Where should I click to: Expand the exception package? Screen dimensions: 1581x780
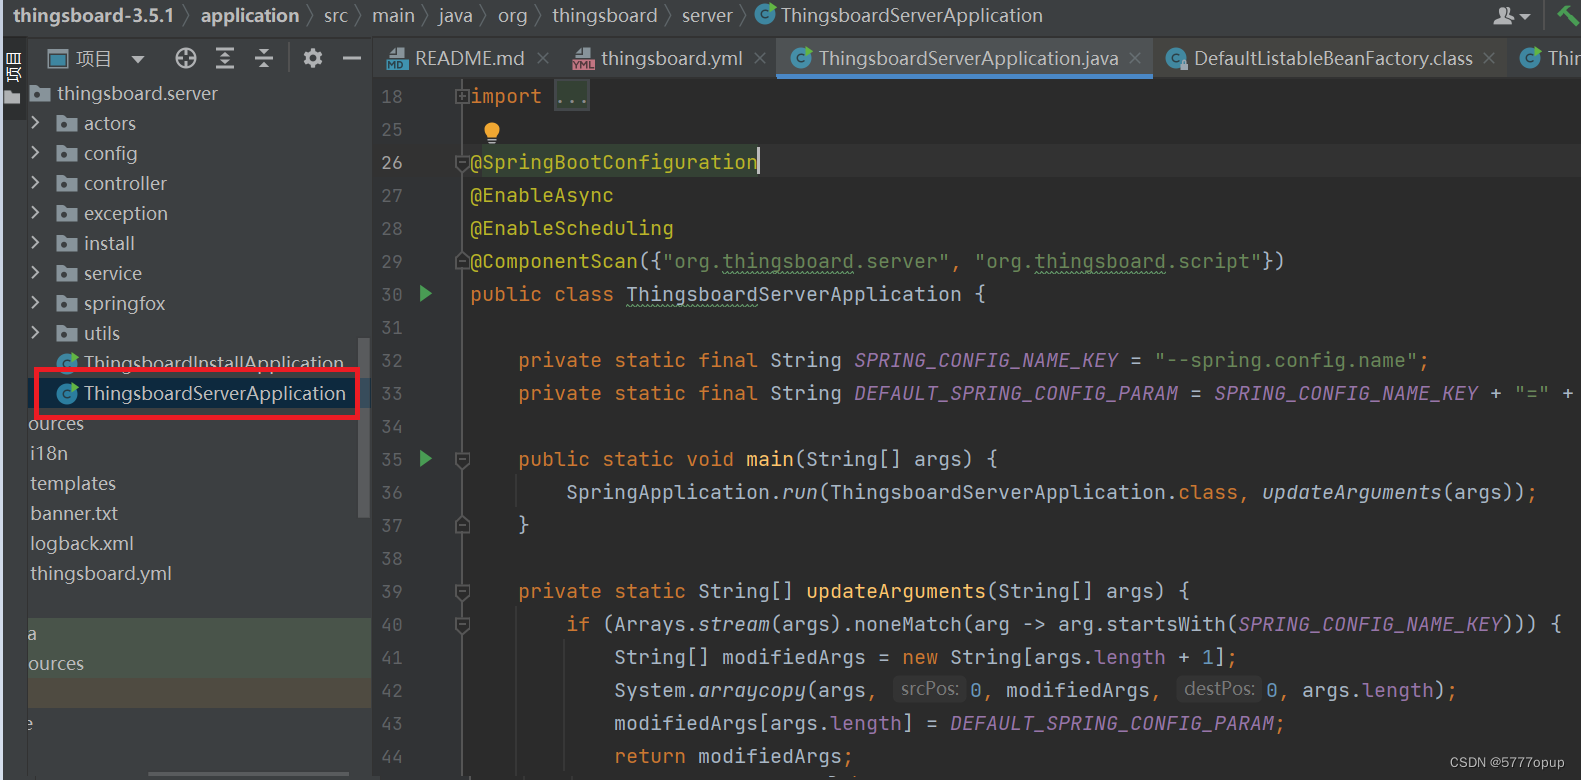pos(36,213)
